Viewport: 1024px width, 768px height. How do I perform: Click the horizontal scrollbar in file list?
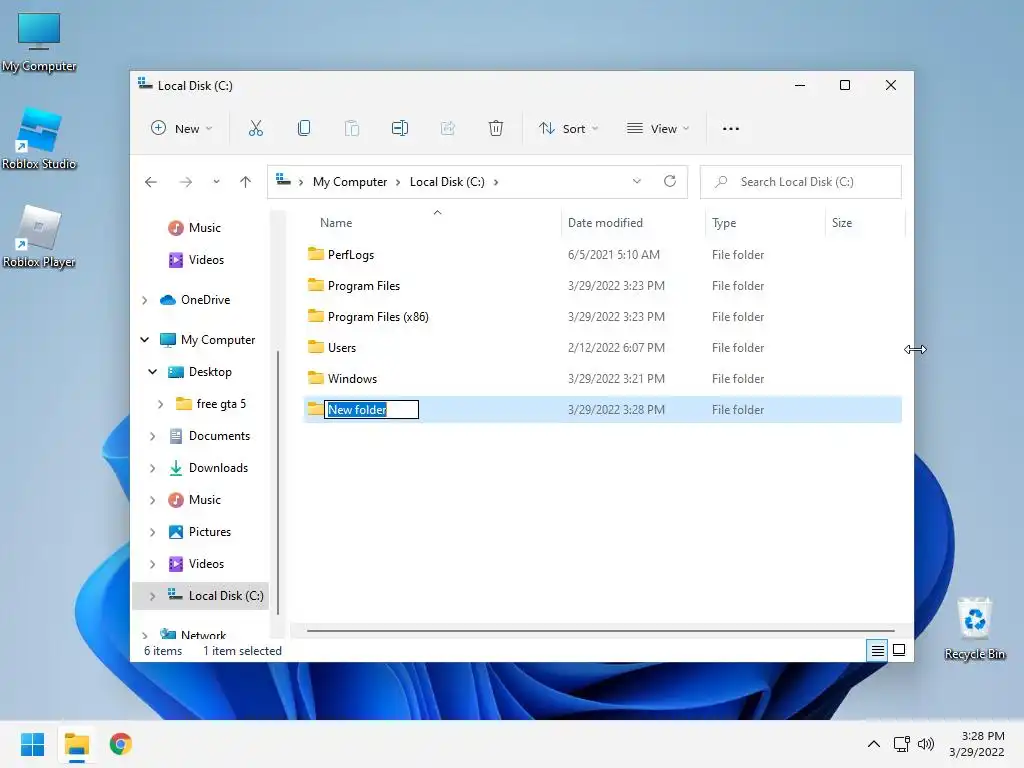click(600, 631)
